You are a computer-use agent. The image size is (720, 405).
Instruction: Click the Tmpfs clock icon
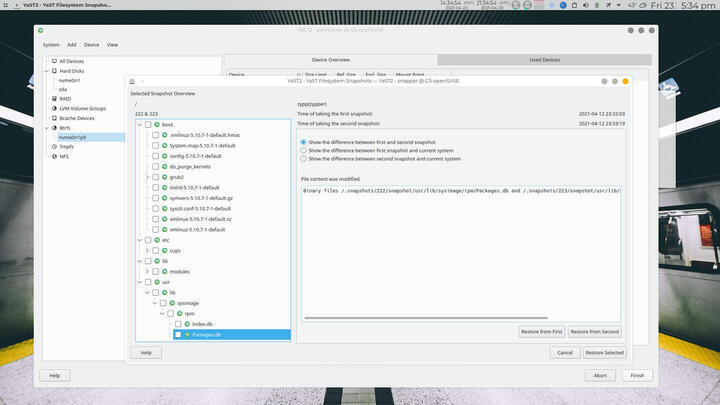(54, 146)
